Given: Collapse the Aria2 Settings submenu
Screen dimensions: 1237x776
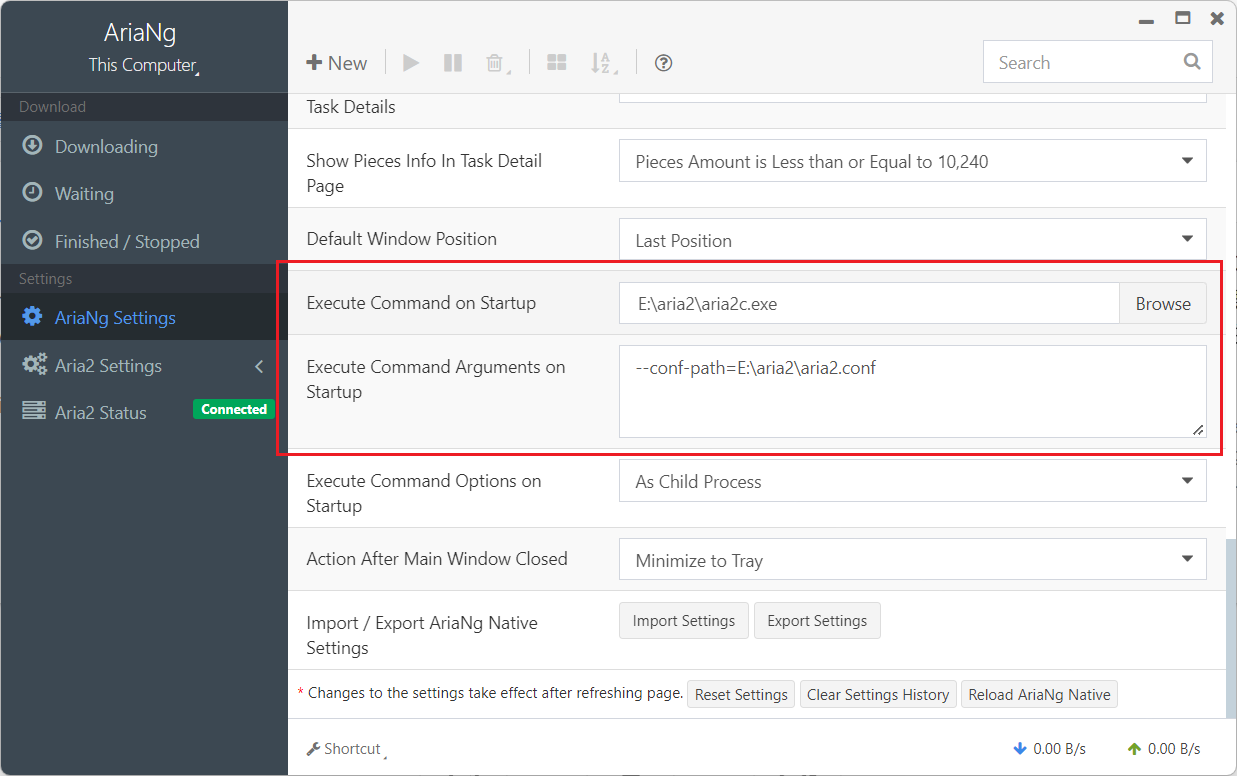Looking at the screenshot, I should tap(259, 366).
